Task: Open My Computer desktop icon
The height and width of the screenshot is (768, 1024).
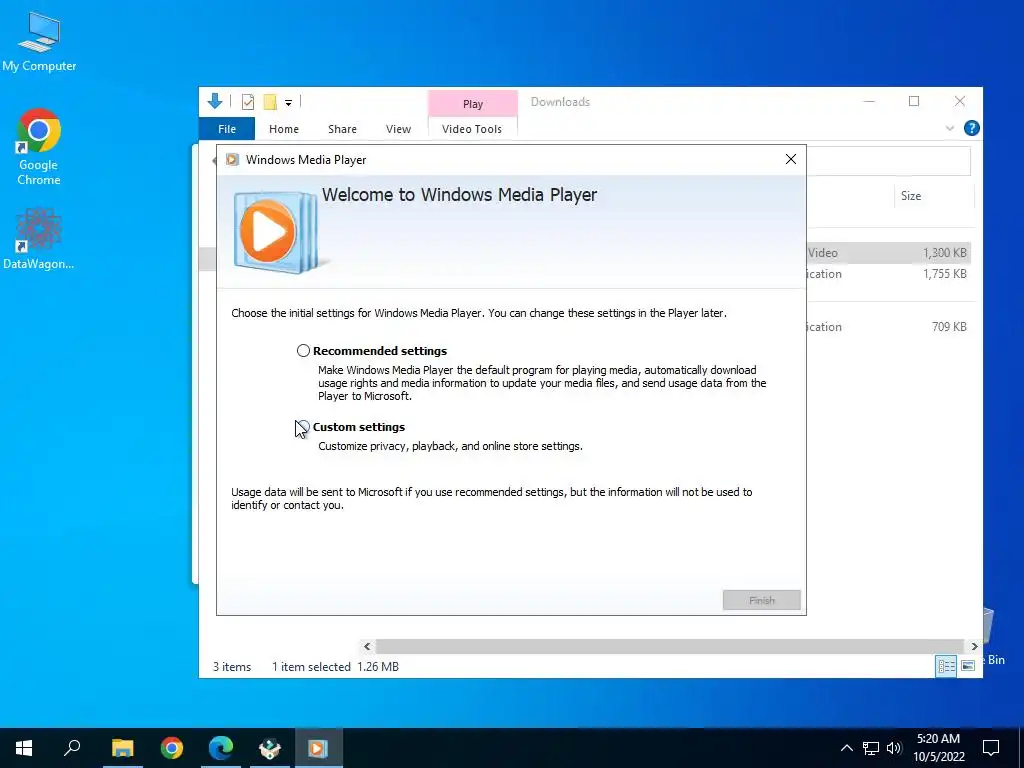Action: pos(39,42)
